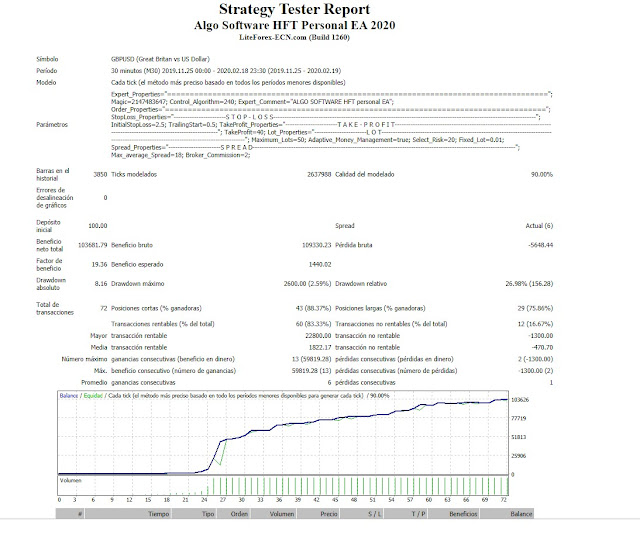Click the Orden column header

[234, 514]
